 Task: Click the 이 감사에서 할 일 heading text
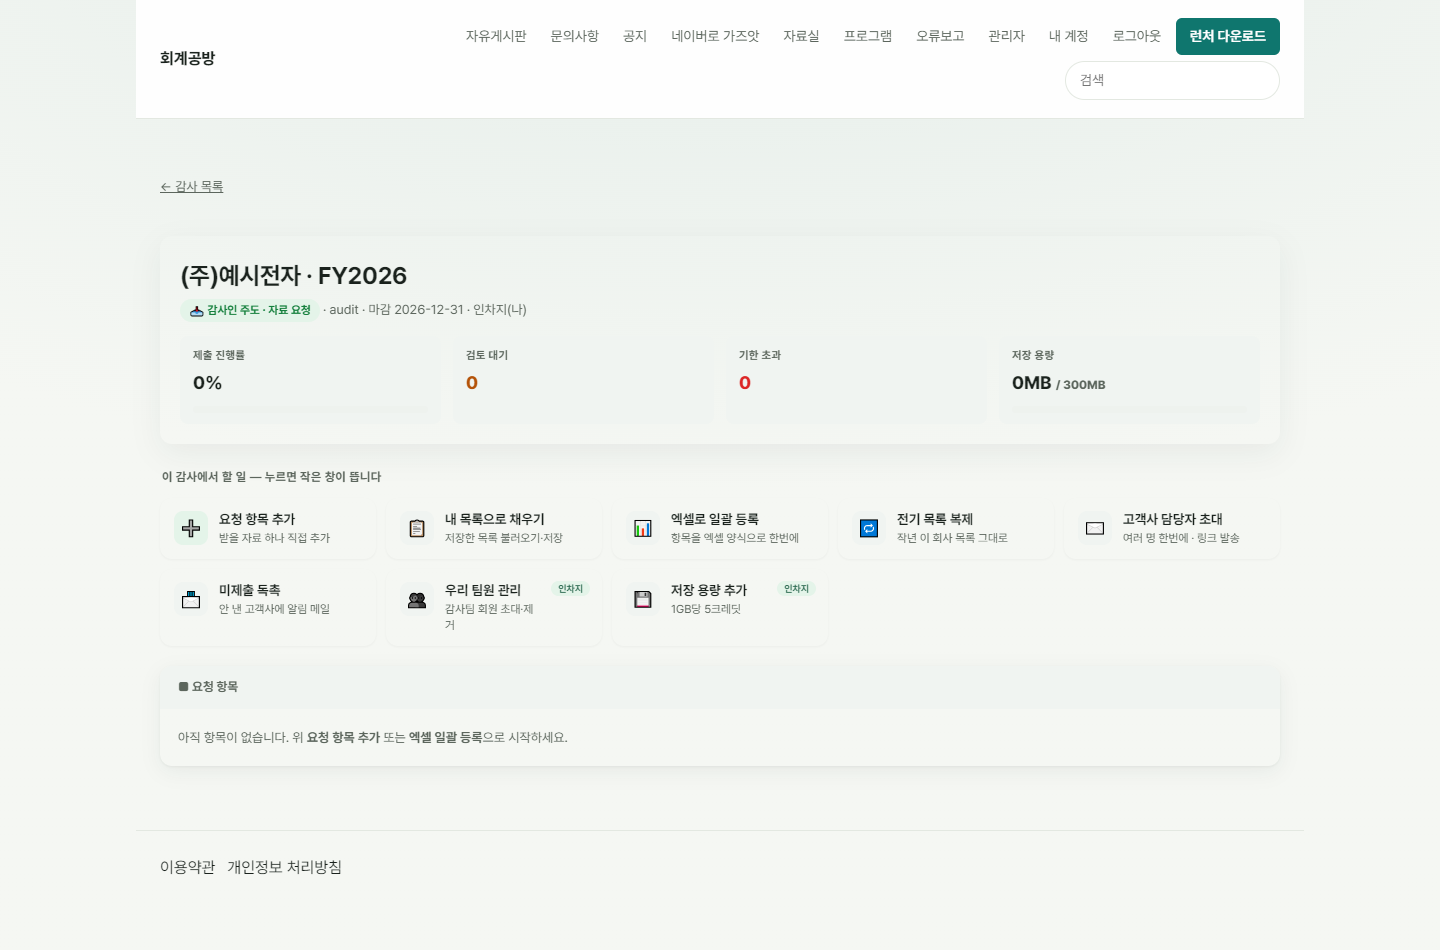271,477
